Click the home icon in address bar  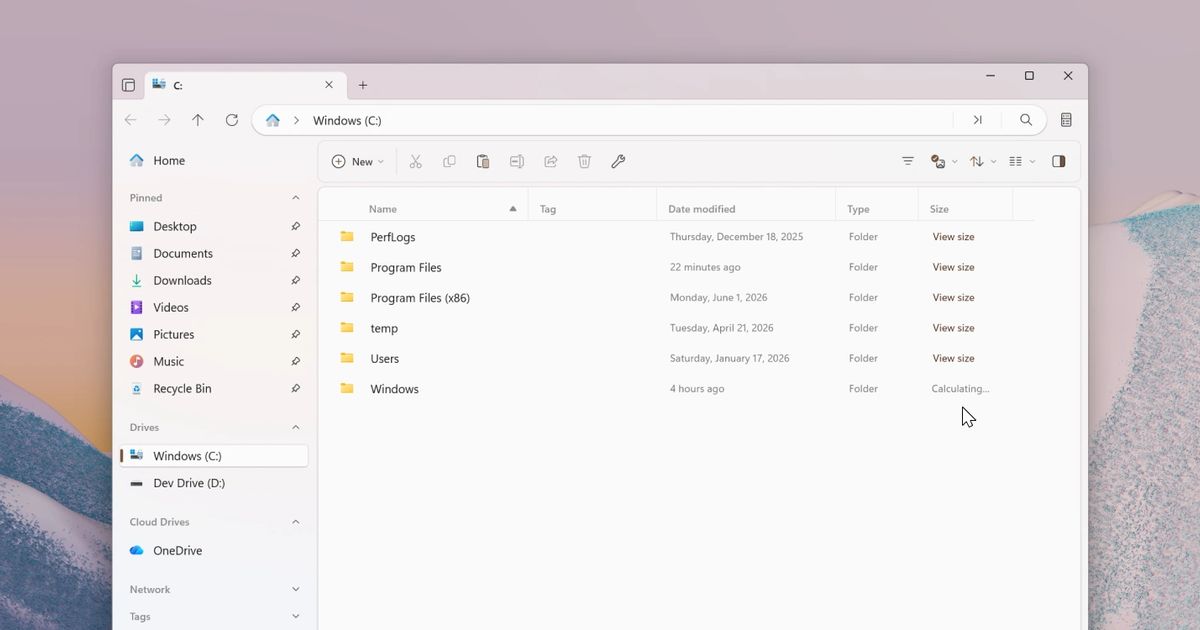(273, 120)
